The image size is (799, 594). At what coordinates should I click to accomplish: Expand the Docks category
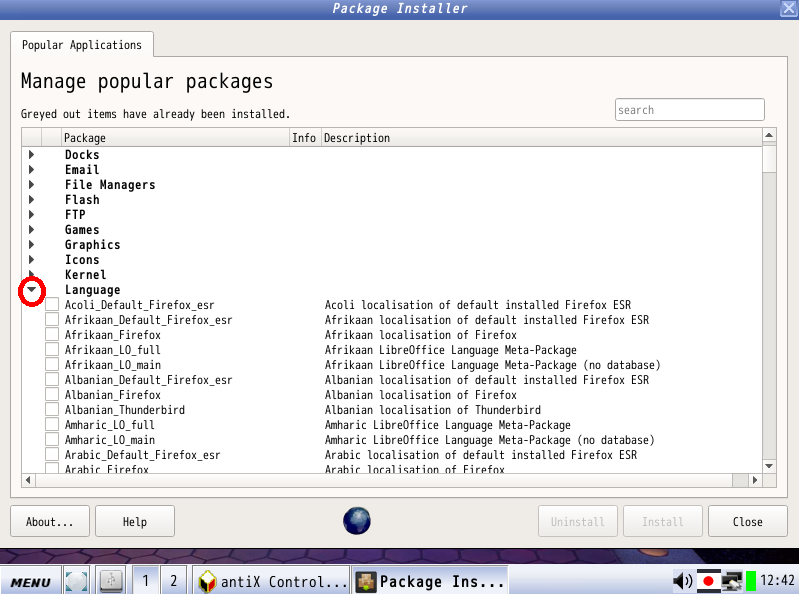click(x=31, y=154)
